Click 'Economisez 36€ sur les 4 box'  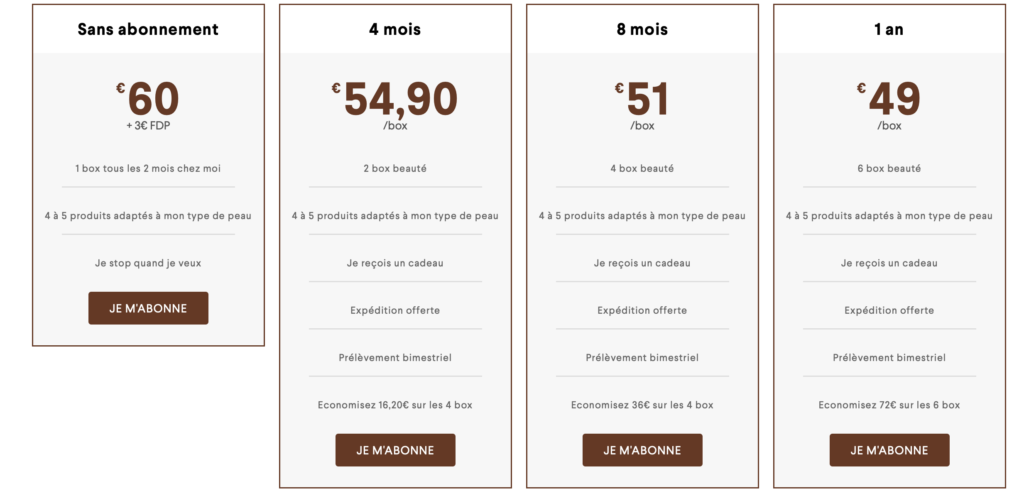(642, 405)
